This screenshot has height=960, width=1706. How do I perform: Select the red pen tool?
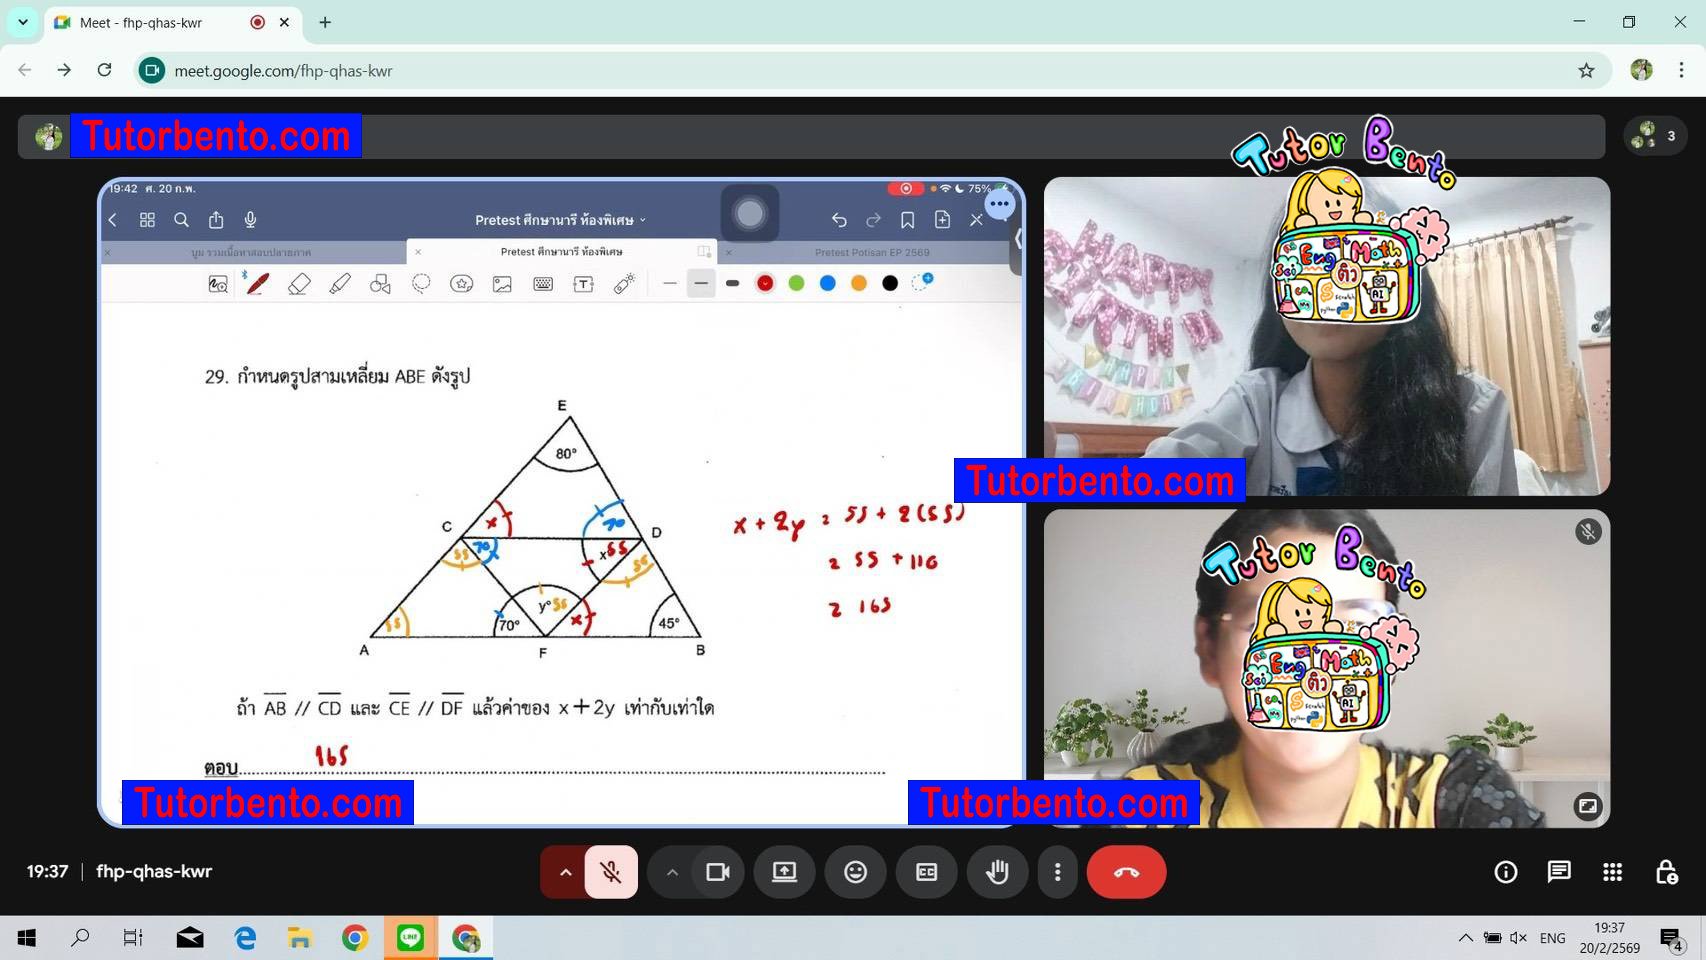[256, 283]
